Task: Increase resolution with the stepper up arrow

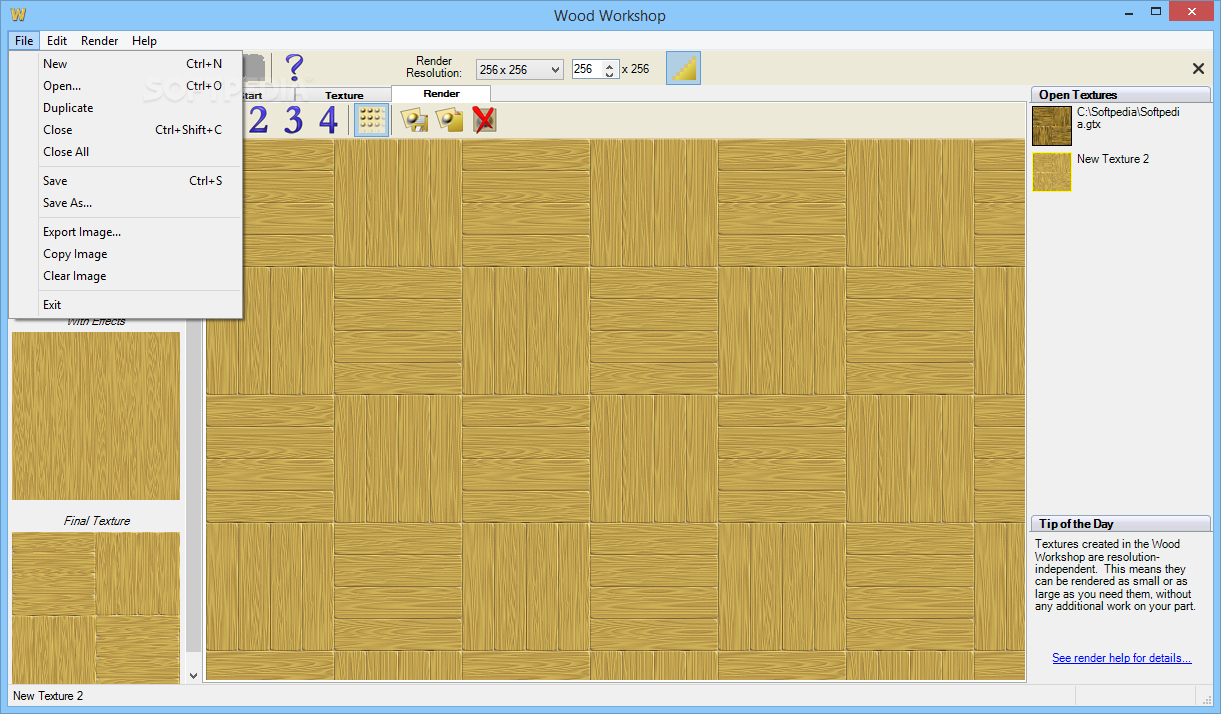Action: (610, 65)
